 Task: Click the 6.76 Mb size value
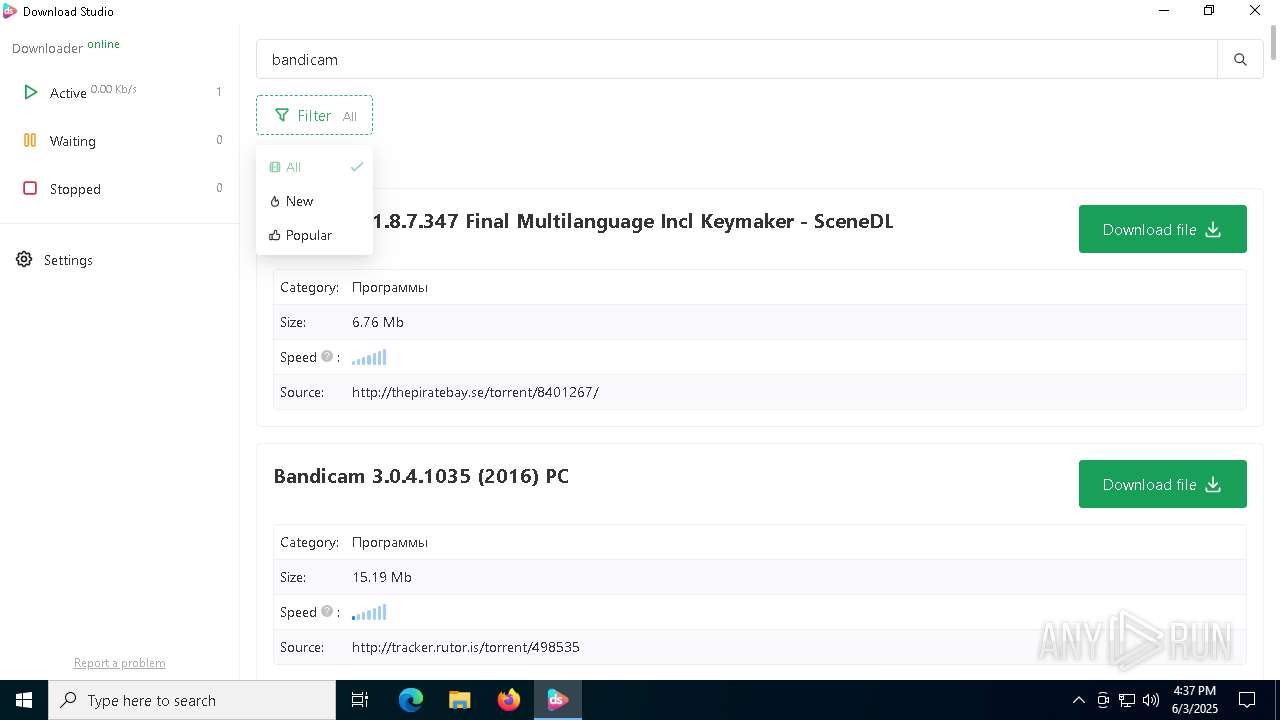pos(378,322)
